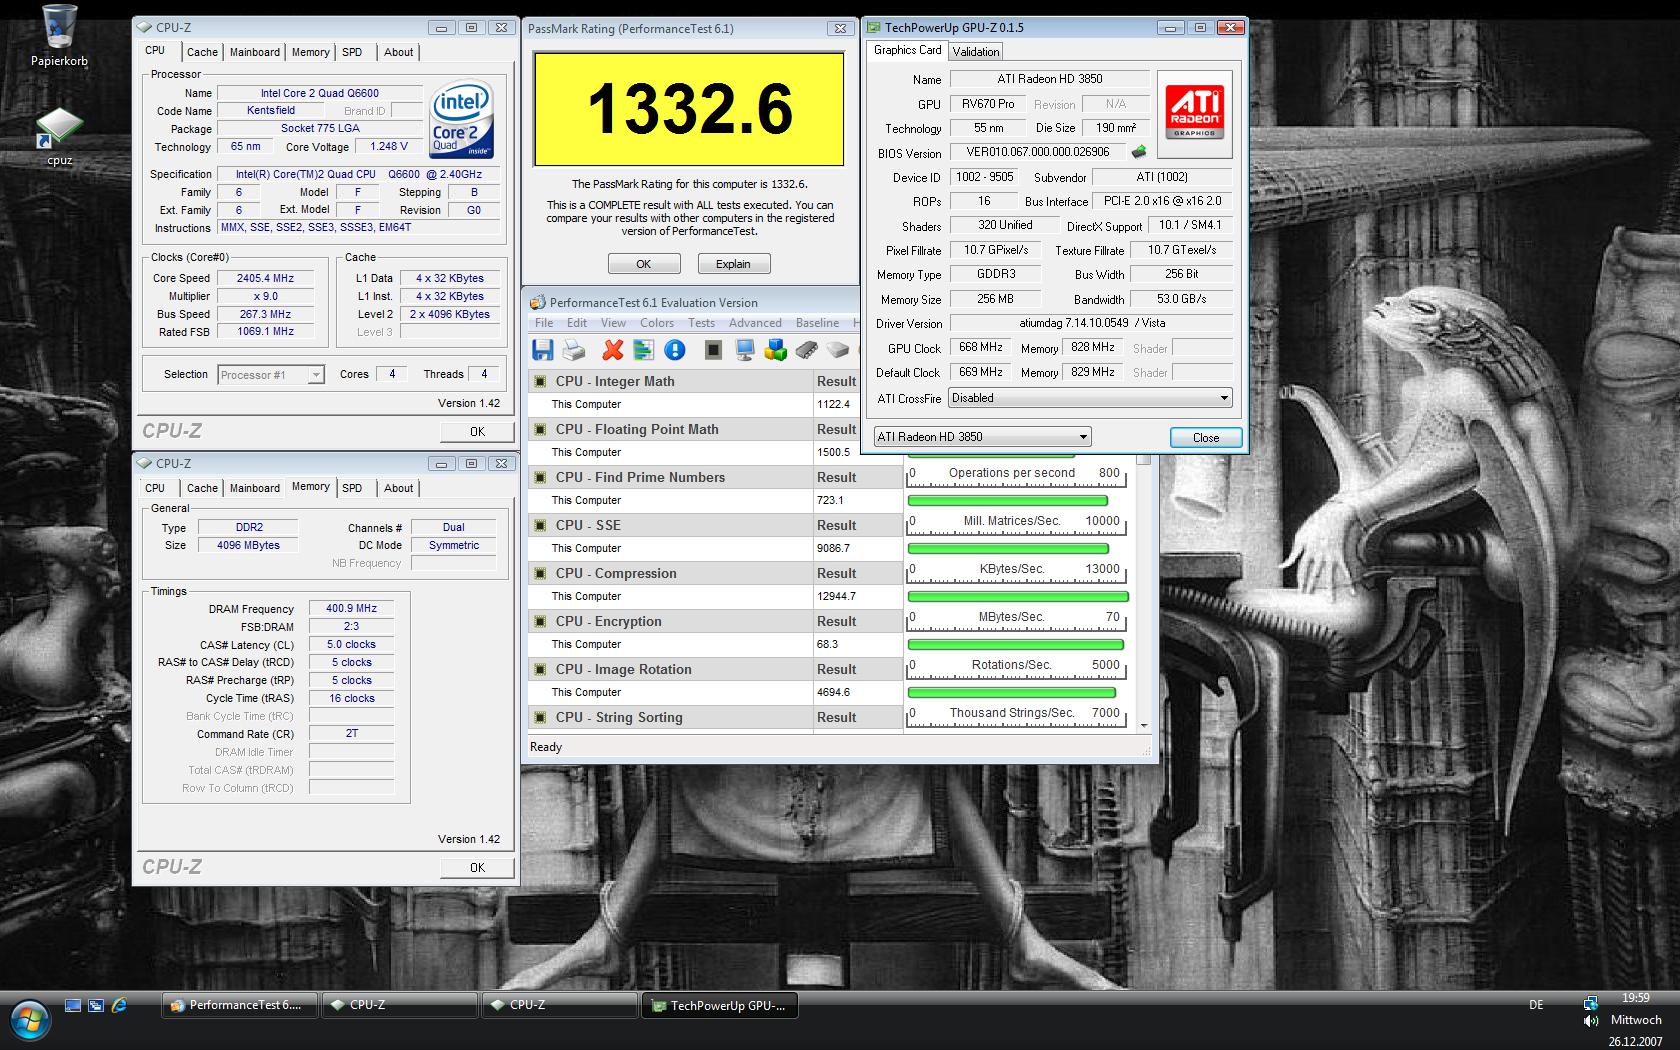The width and height of the screenshot is (1680, 1050).
Task: Click Explain in the PassMark Rating dialog
Action: (x=733, y=264)
